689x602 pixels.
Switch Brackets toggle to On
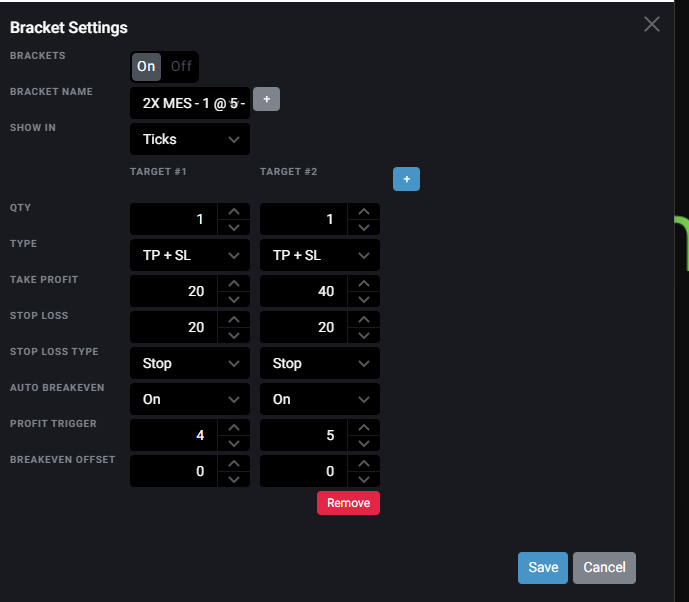[146, 66]
